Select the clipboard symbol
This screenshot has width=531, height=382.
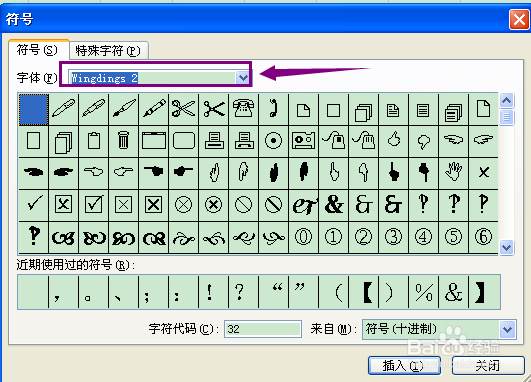coord(94,141)
